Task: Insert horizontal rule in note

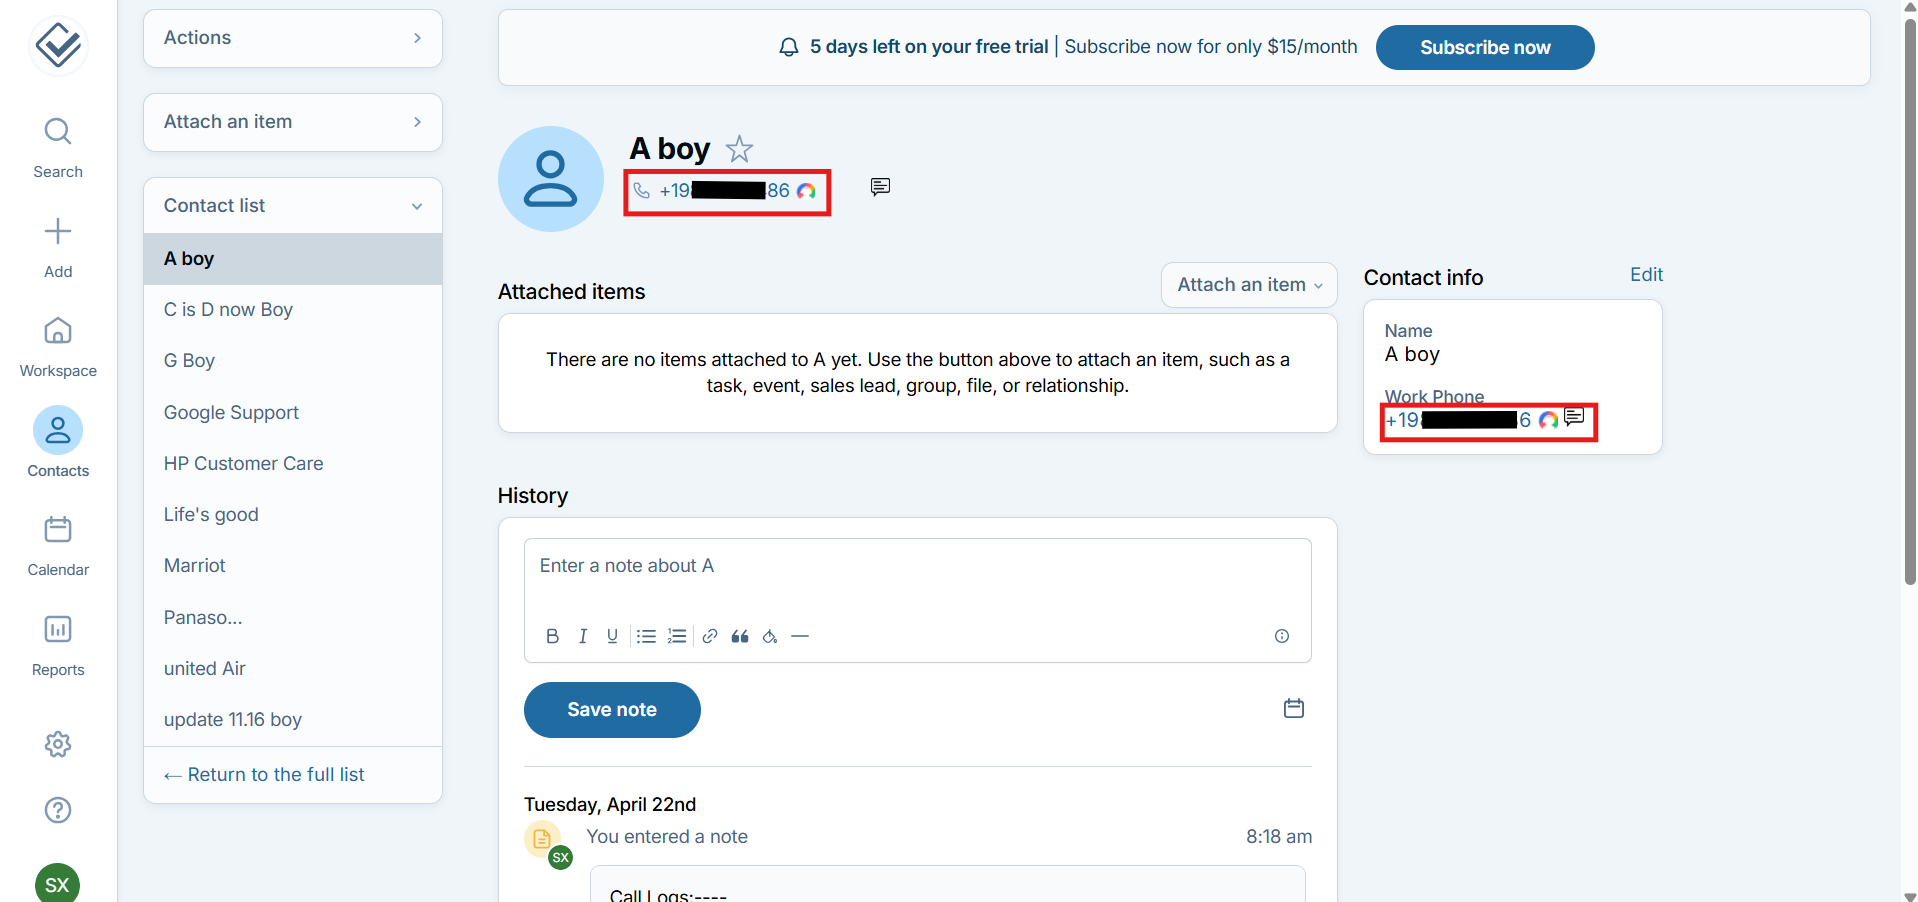Action: click(800, 636)
